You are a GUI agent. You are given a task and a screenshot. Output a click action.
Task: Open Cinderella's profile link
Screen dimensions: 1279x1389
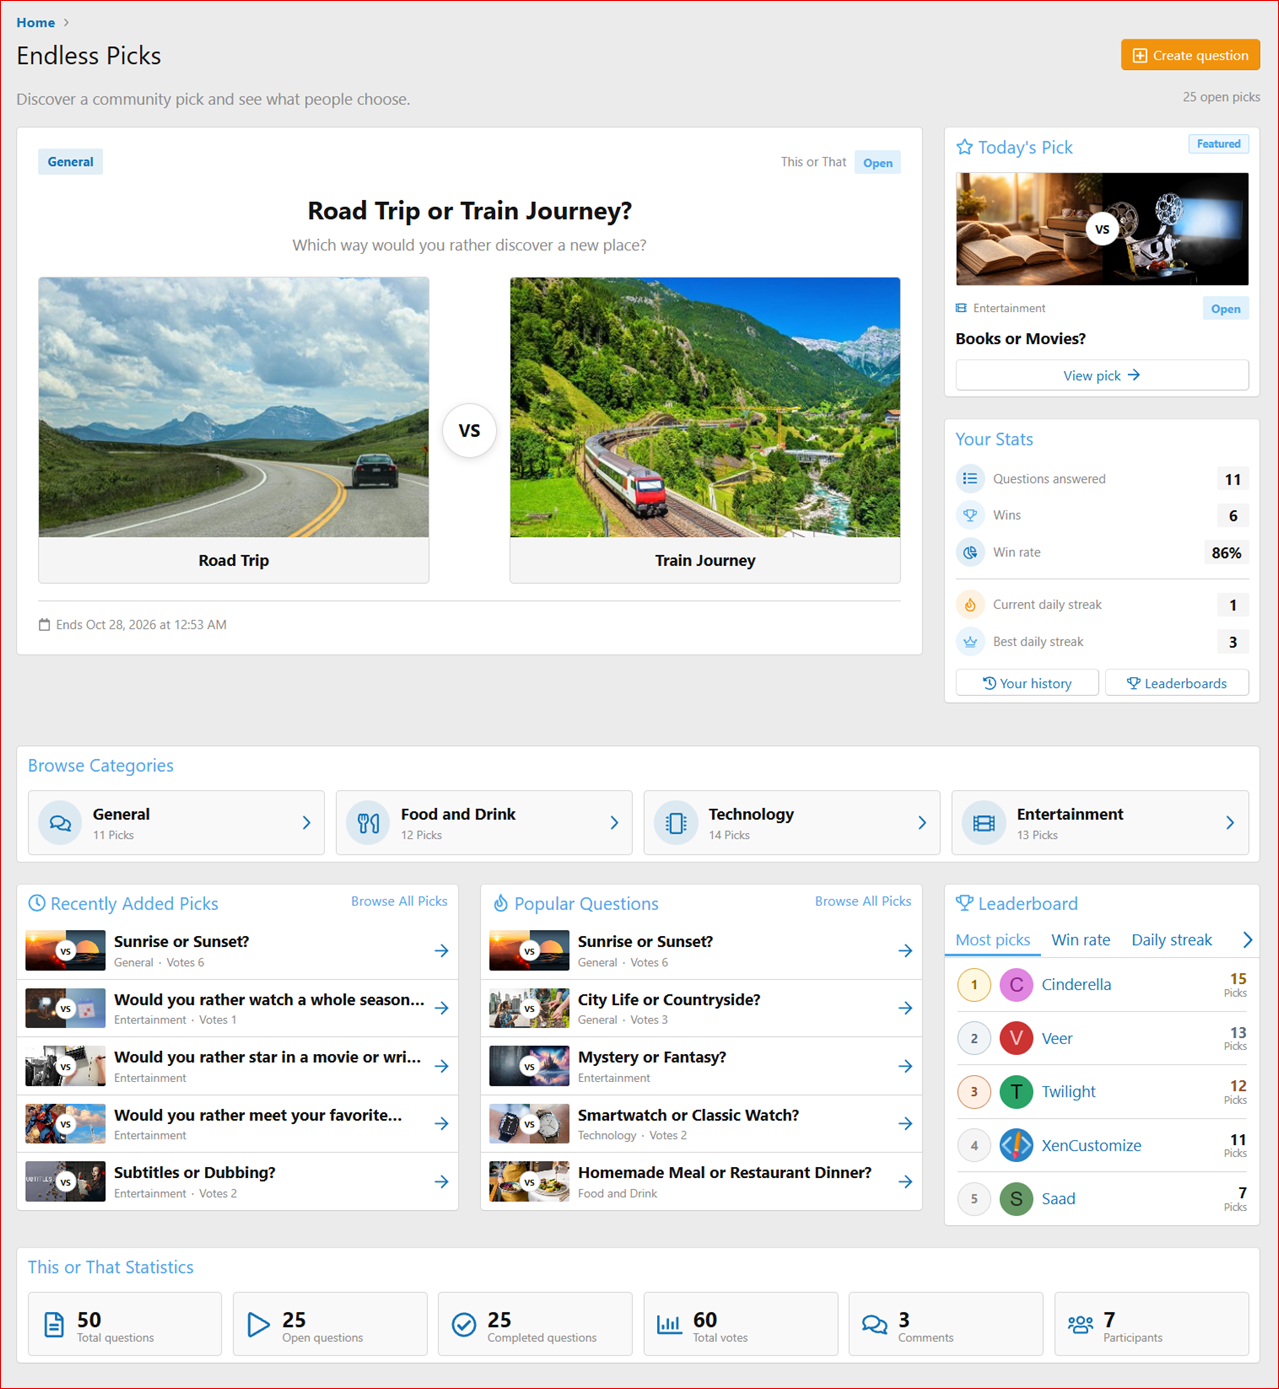pyautogui.click(x=1076, y=985)
